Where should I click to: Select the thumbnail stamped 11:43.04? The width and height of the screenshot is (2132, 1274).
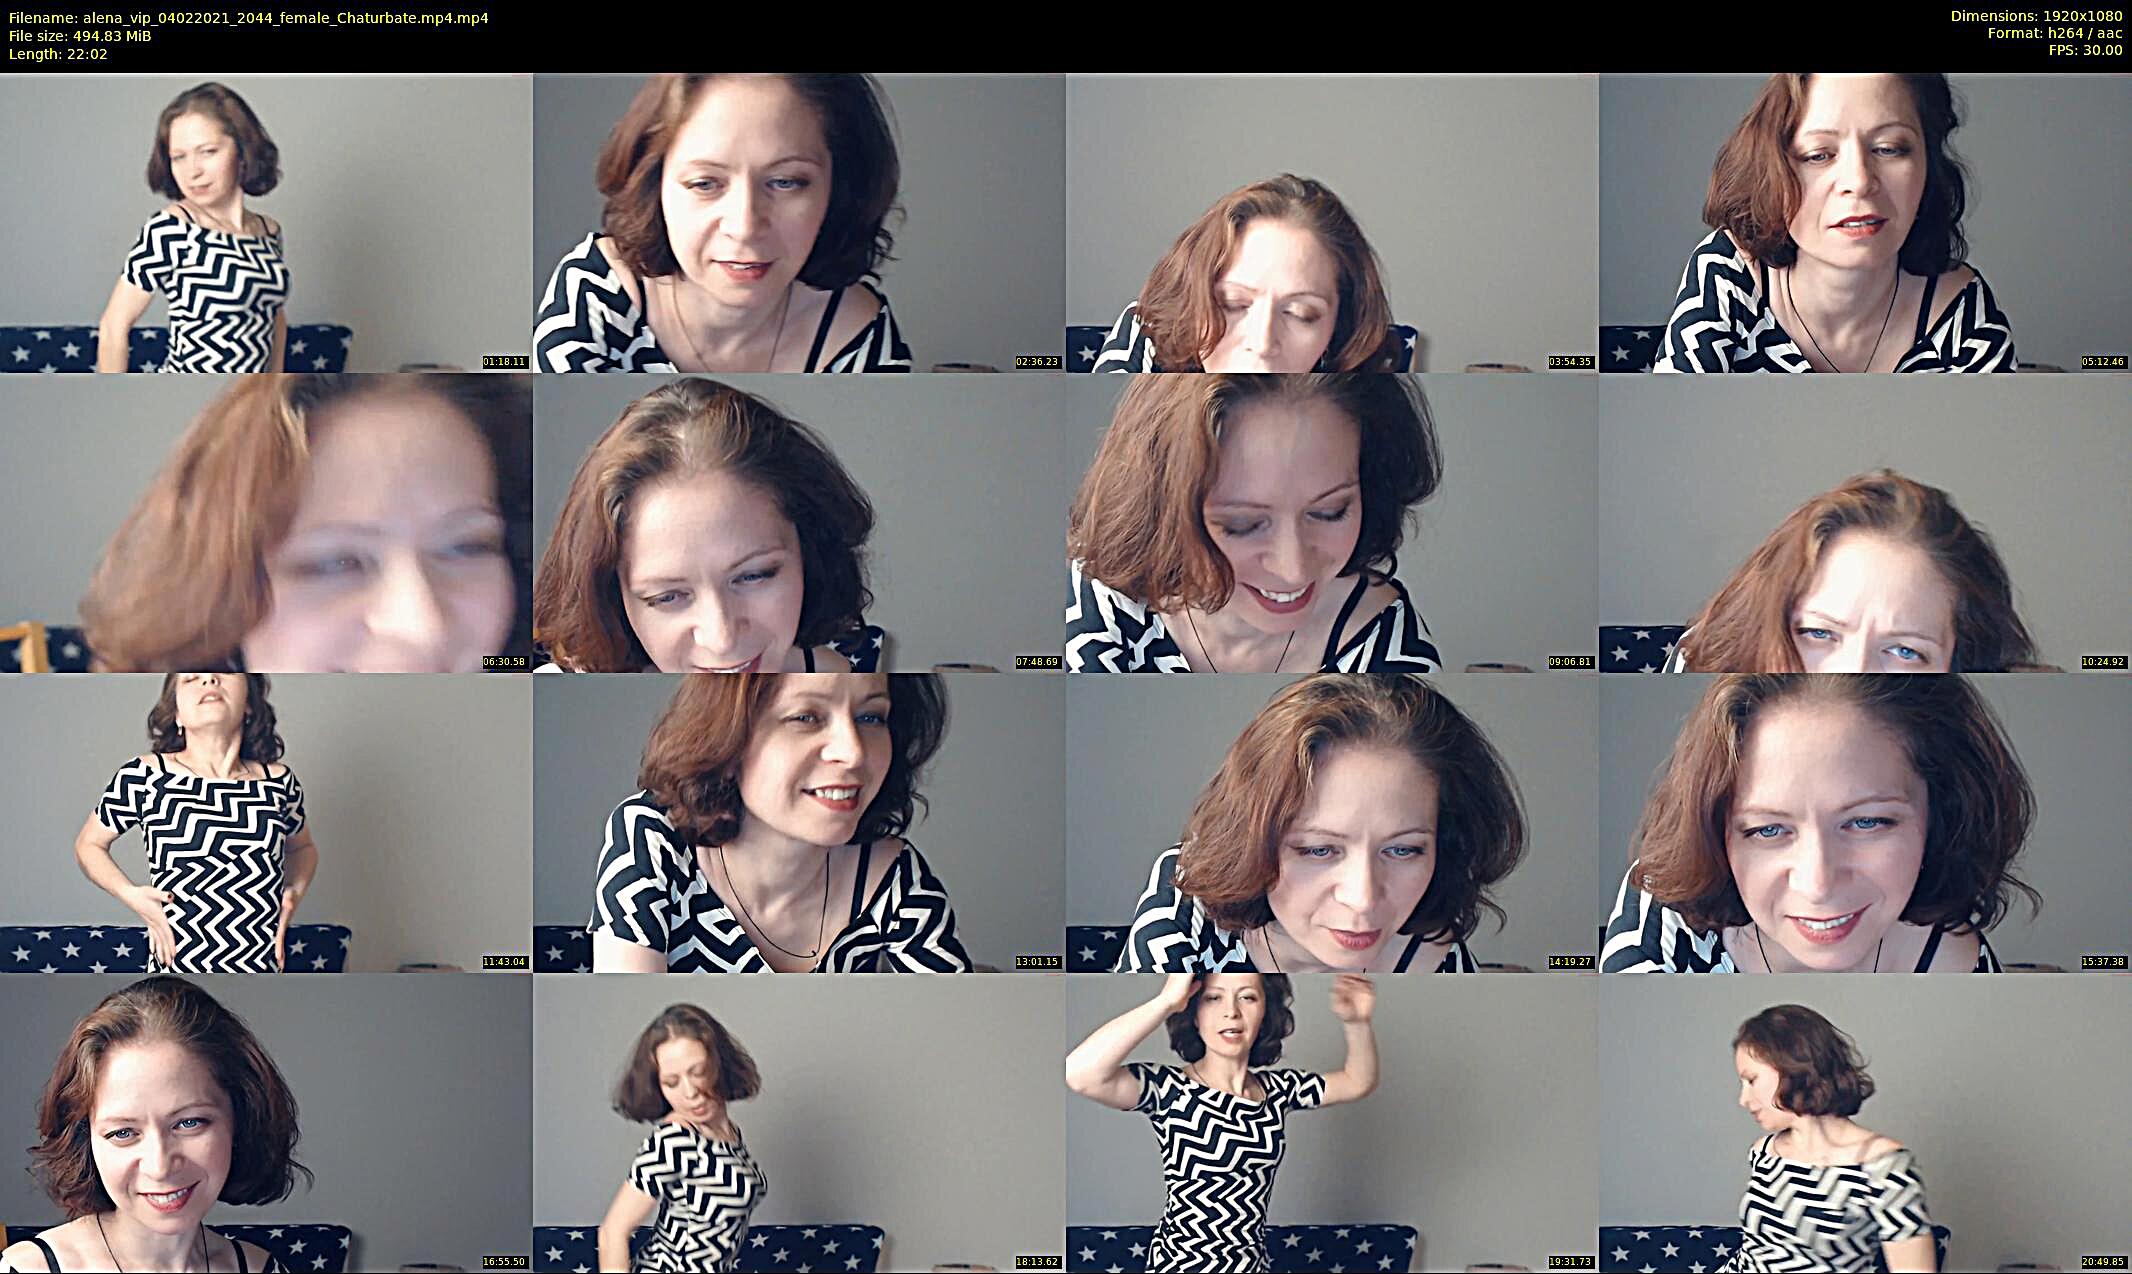[266, 822]
